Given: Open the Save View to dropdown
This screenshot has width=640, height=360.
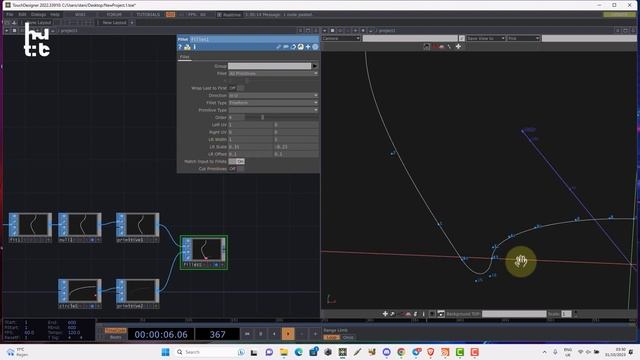Looking at the screenshot, I should (x=486, y=38).
